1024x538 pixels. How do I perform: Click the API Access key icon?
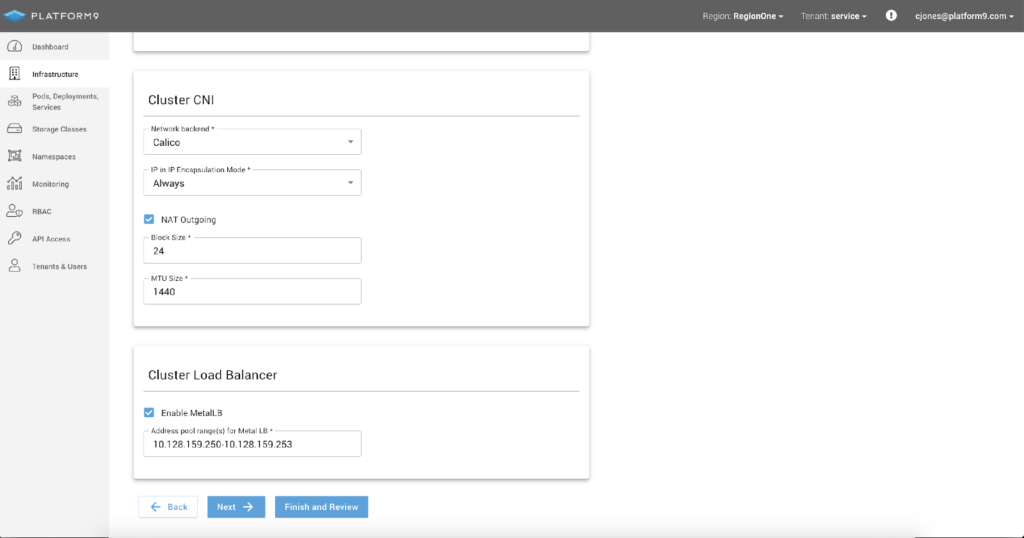pyautogui.click(x=14, y=239)
